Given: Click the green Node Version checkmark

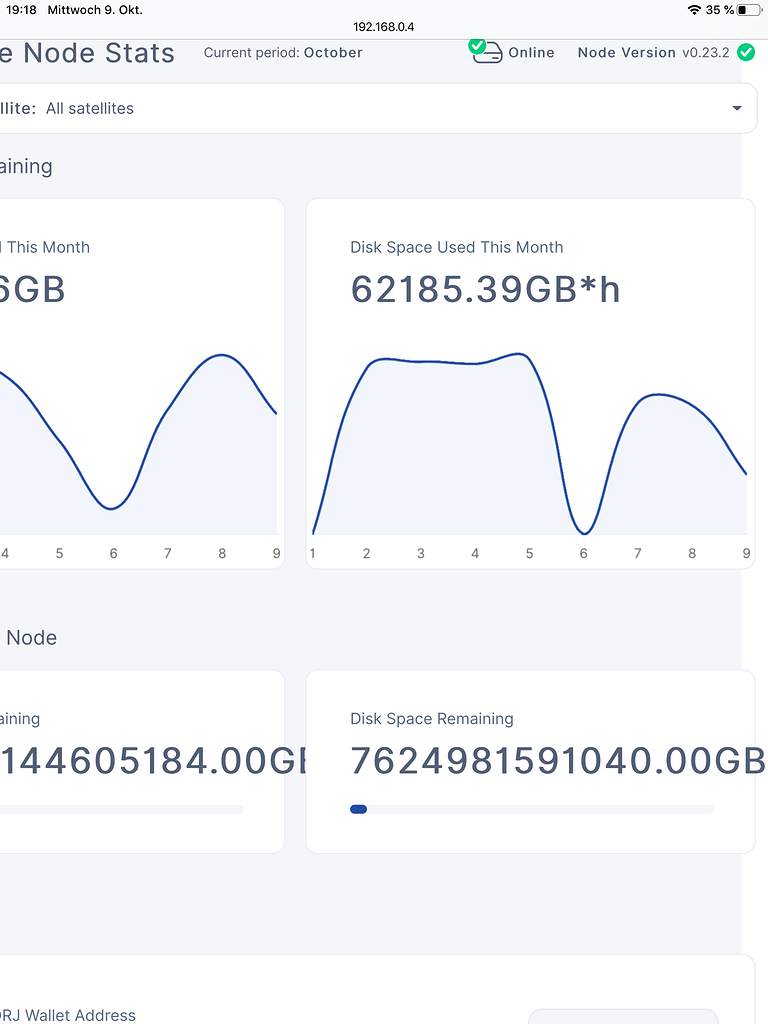Looking at the screenshot, I should pos(746,52).
